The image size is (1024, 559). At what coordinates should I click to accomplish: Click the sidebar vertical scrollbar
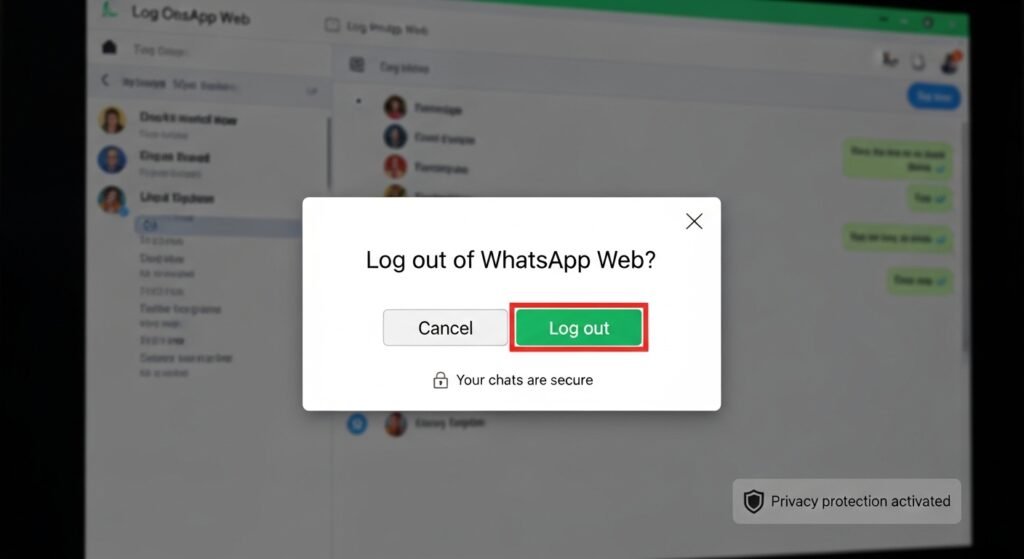pos(329,152)
